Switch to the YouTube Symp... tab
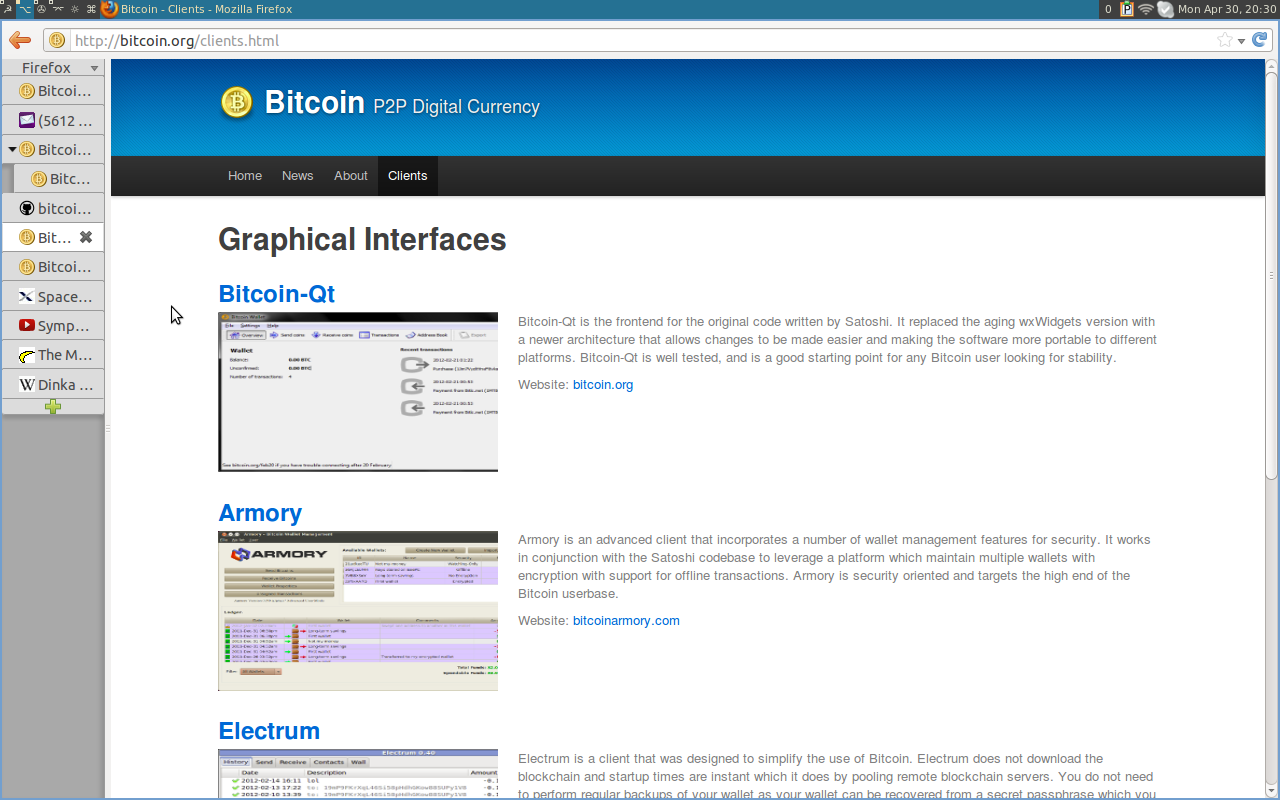This screenshot has width=1280, height=800. (53, 325)
